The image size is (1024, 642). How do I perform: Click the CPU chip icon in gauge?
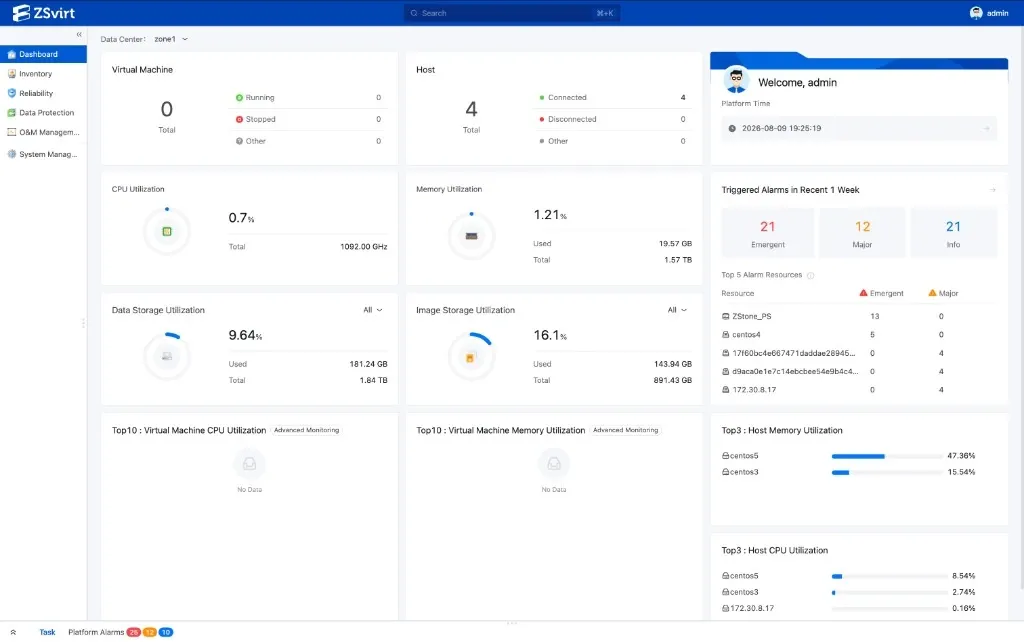(x=167, y=232)
